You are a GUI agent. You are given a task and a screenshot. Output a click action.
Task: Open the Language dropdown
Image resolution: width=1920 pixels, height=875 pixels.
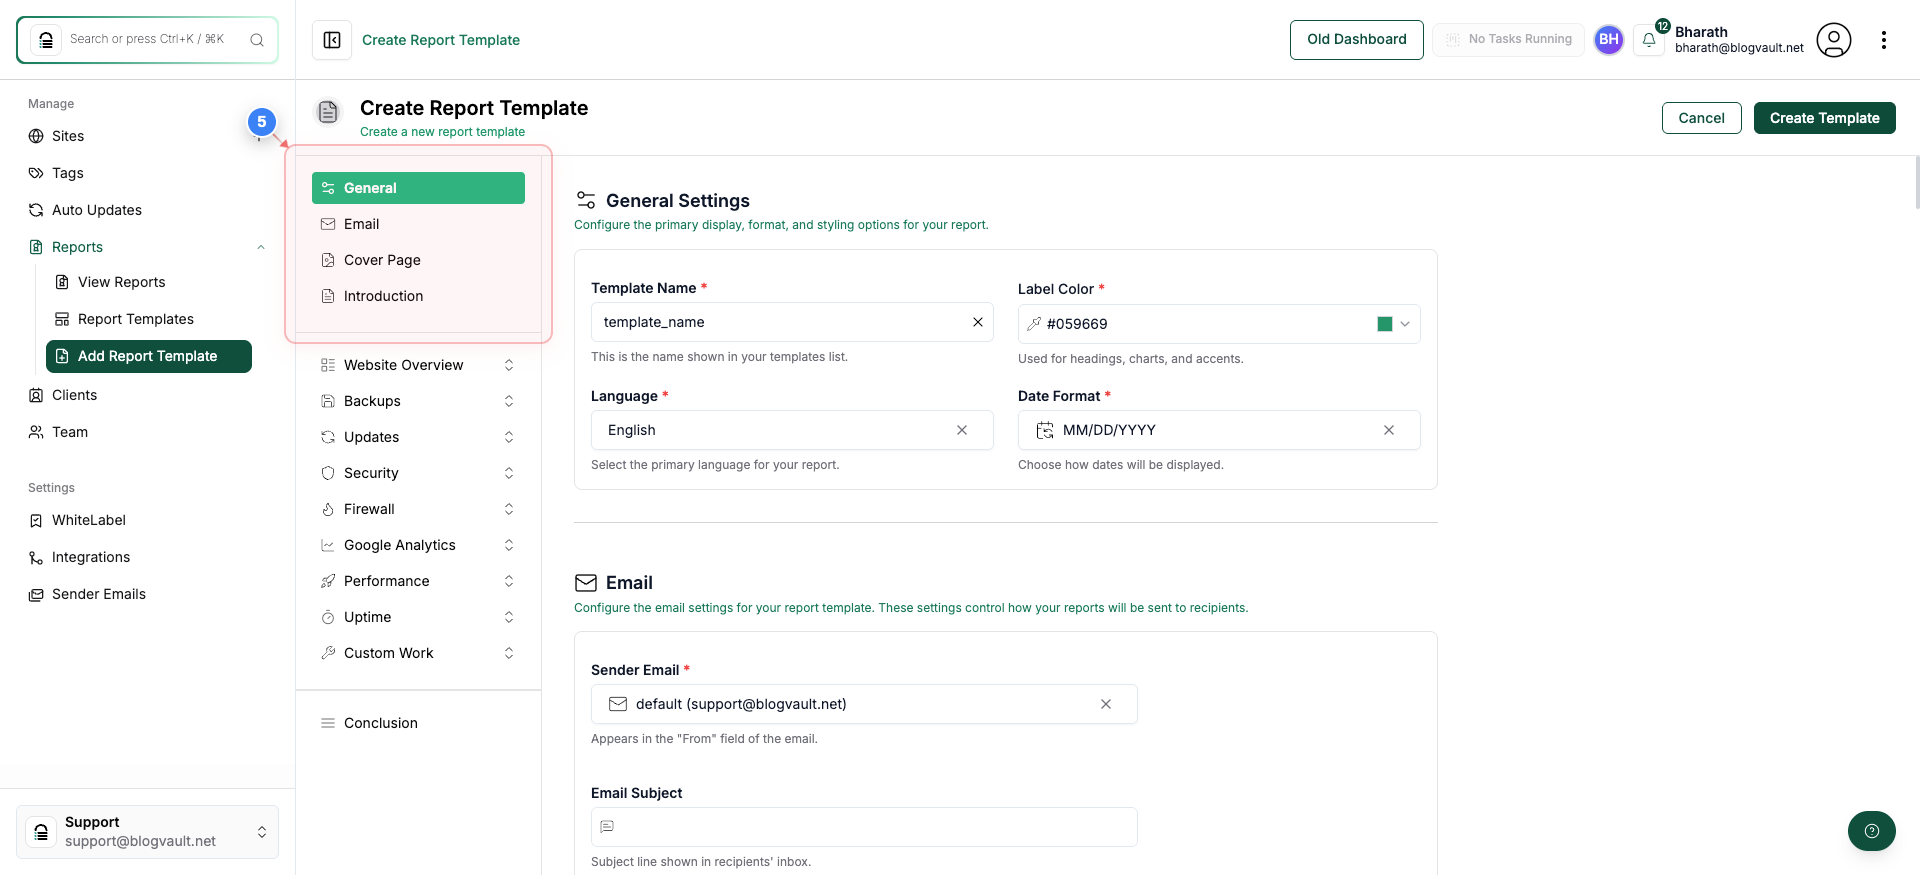(792, 430)
